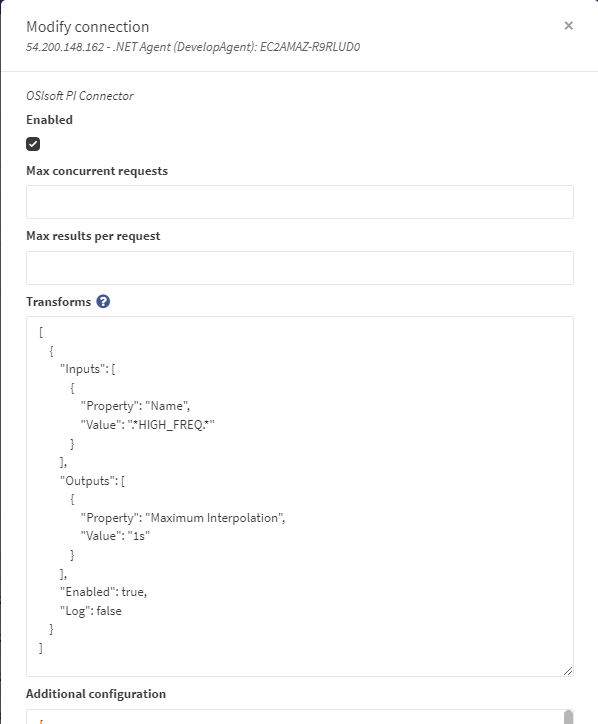The image size is (598, 724).
Task: Place cursor on the "Outputs": [ line
Action: click(92, 481)
